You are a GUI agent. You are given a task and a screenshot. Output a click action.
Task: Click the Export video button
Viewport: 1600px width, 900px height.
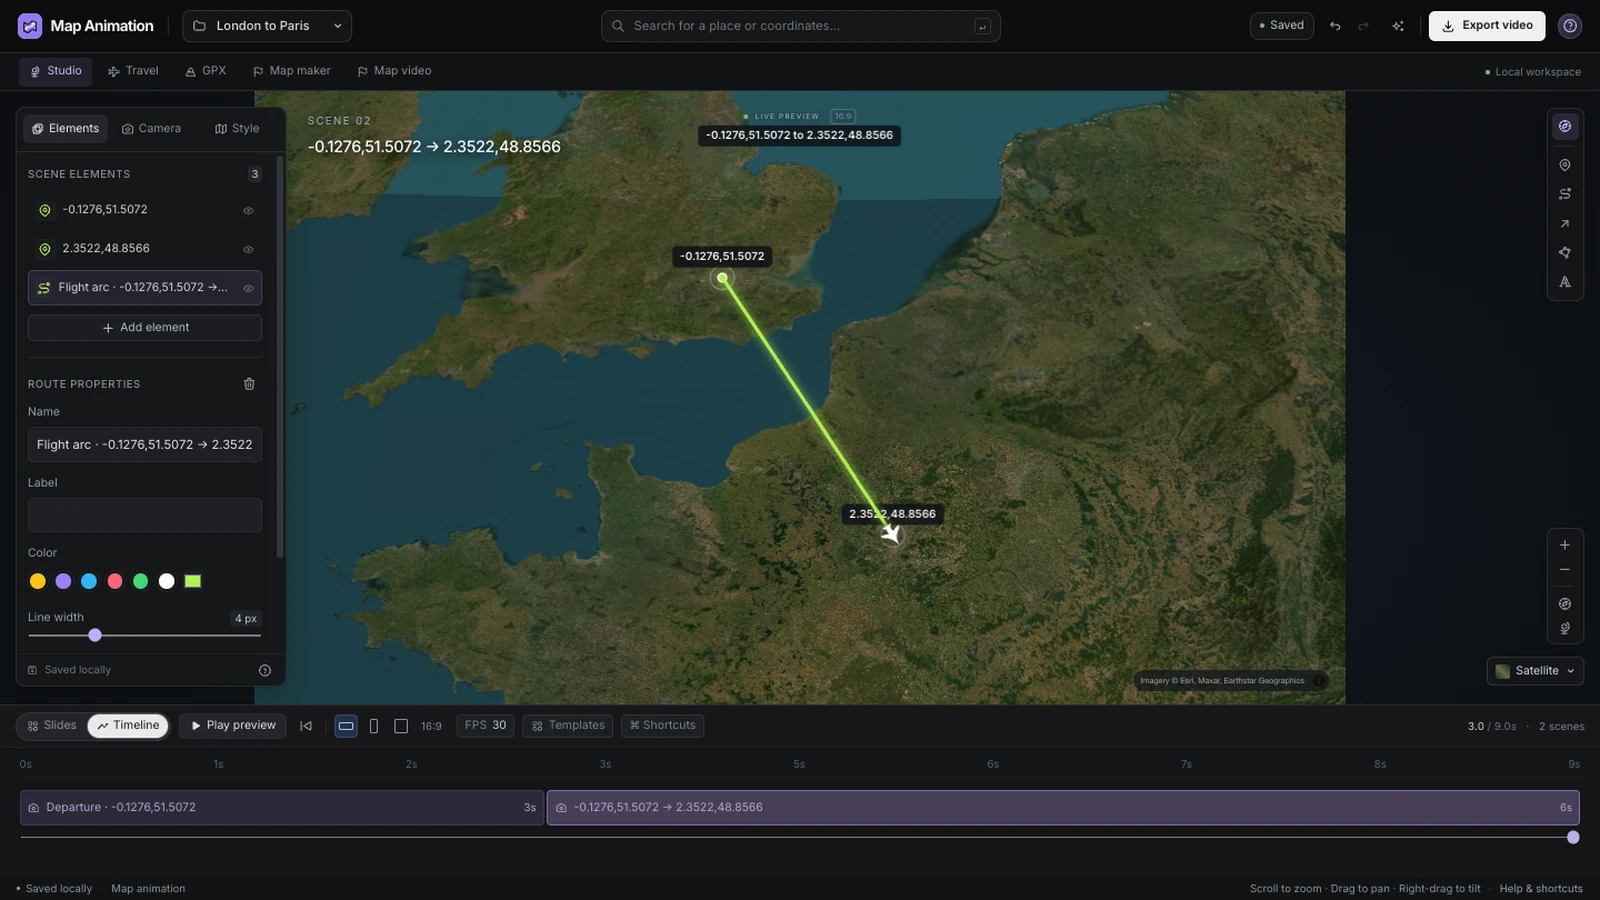click(x=1487, y=26)
